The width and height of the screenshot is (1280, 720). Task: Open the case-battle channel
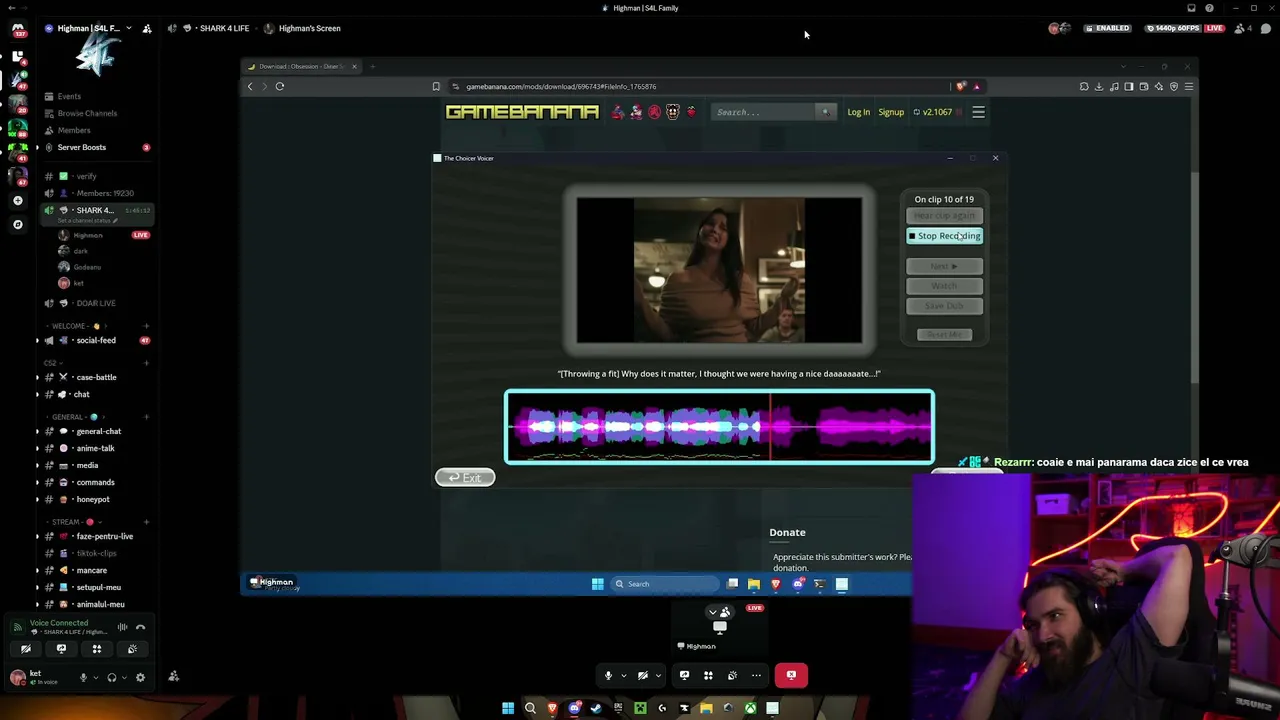pyautogui.click(x=96, y=377)
